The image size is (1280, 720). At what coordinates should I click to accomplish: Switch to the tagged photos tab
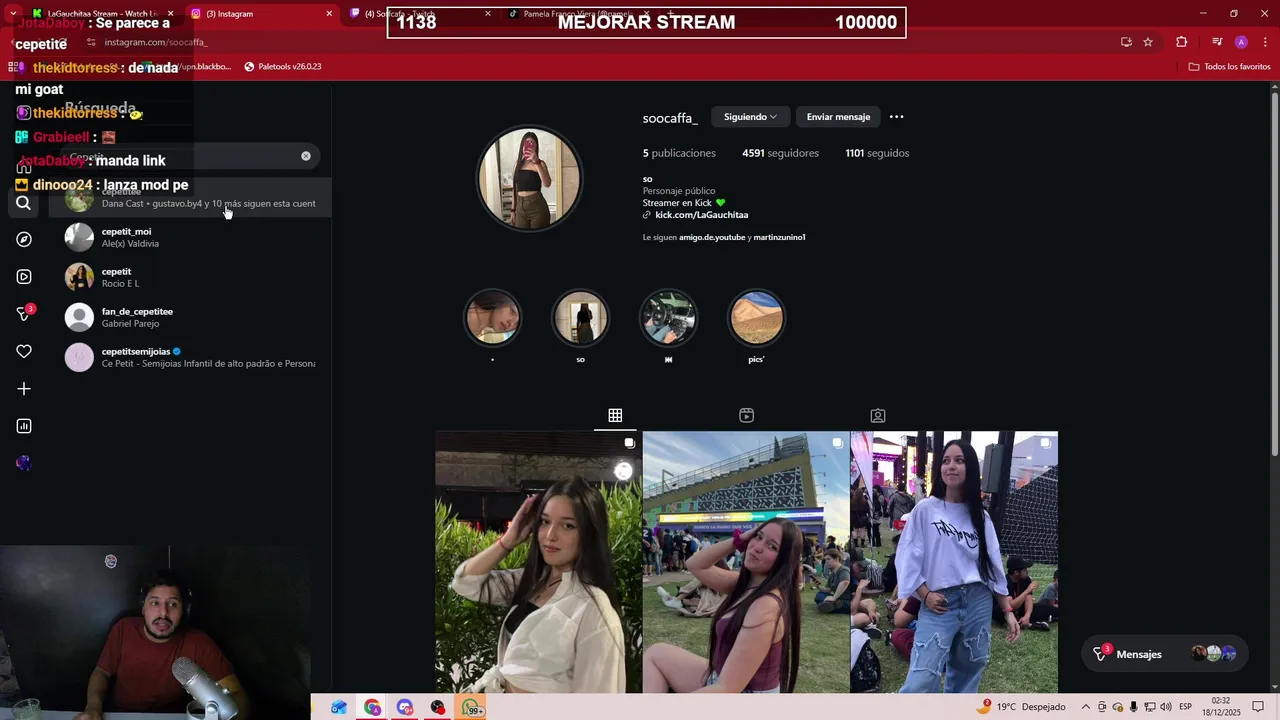pos(877,415)
